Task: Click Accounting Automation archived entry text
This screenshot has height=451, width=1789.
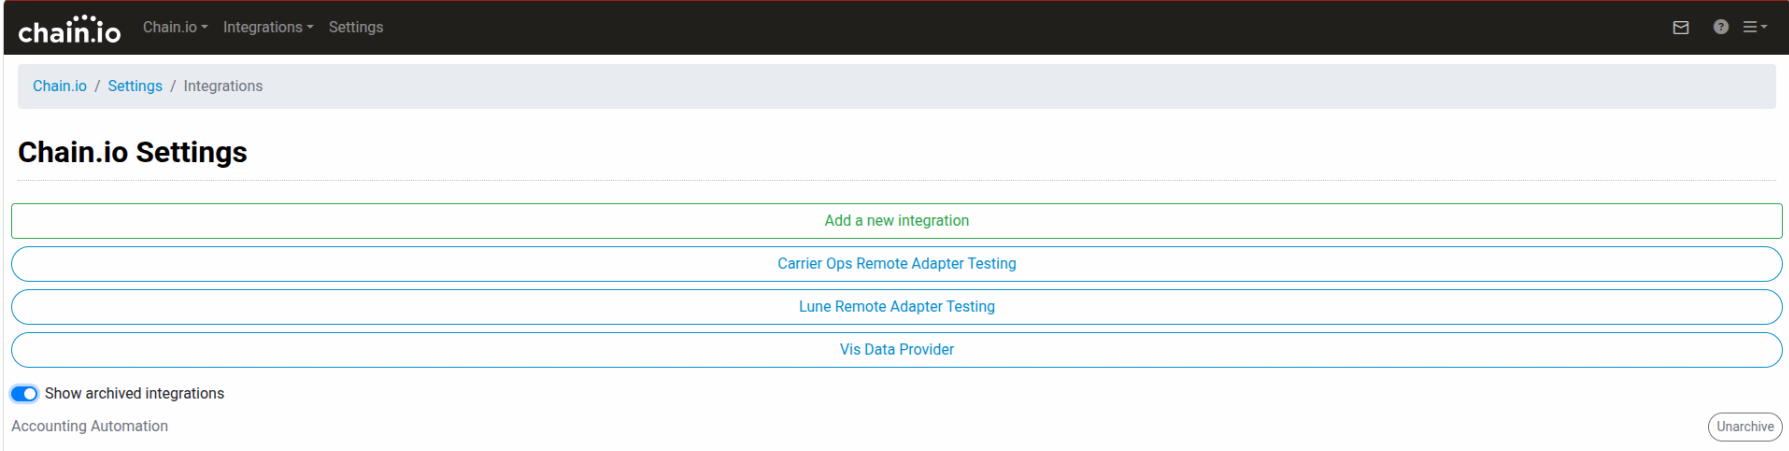Action: click(x=90, y=426)
